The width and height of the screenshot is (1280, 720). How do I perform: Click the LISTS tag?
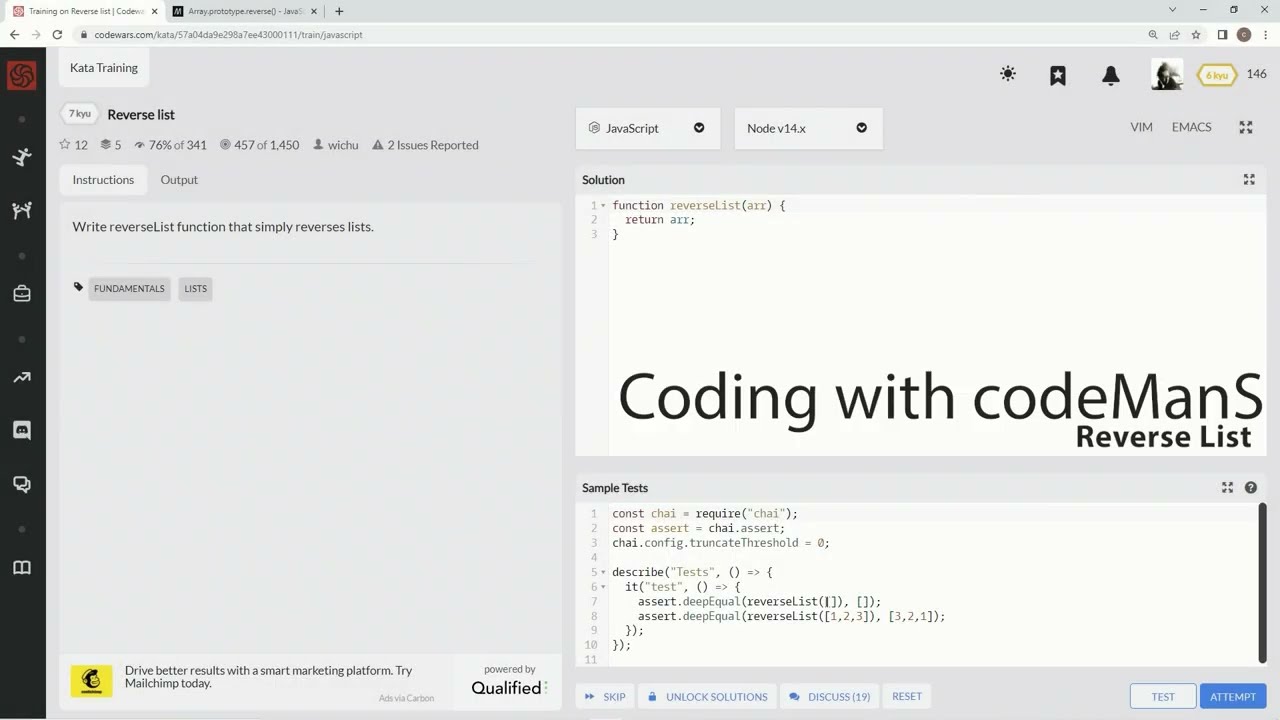(x=195, y=288)
